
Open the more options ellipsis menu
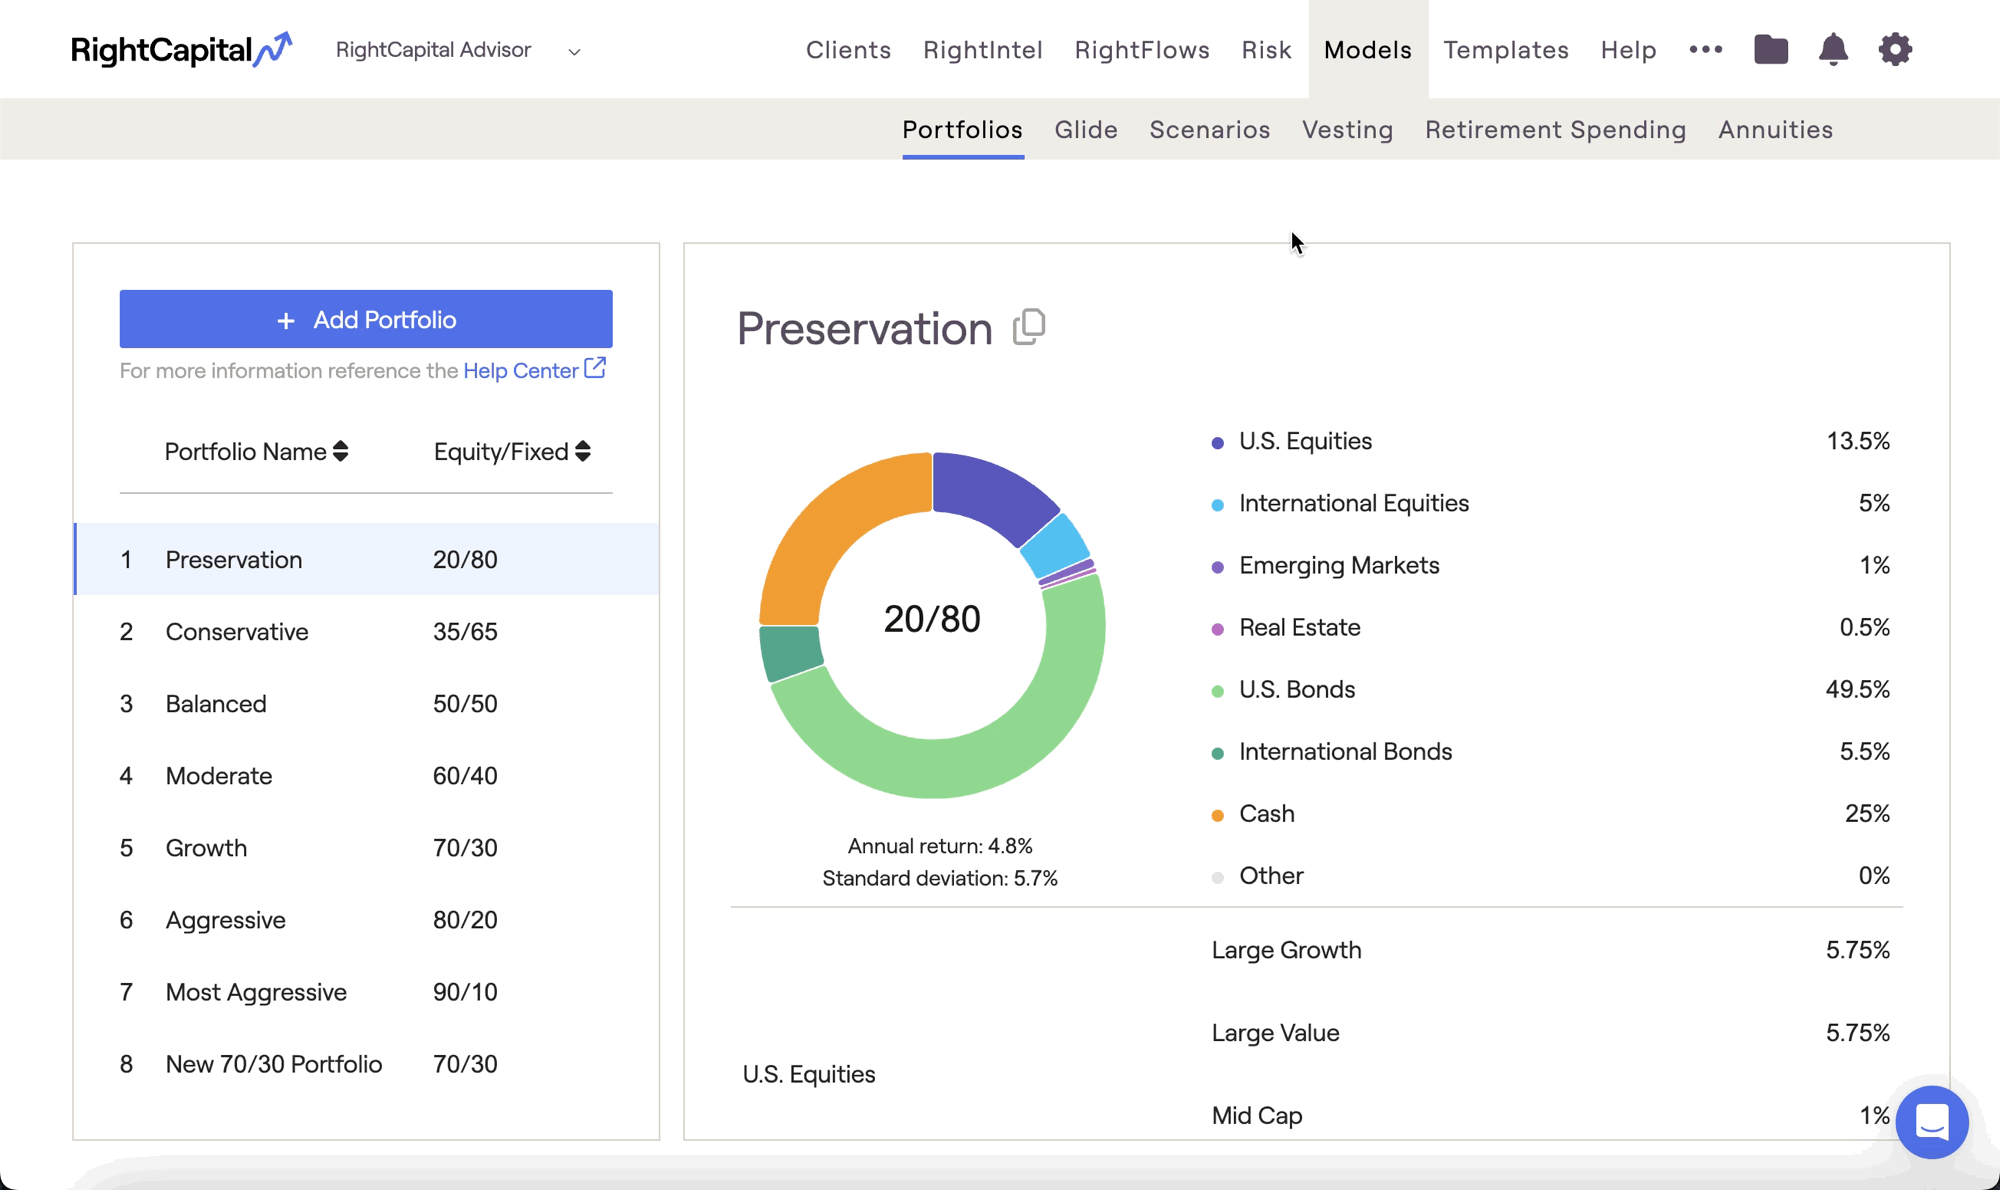click(x=1706, y=49)
